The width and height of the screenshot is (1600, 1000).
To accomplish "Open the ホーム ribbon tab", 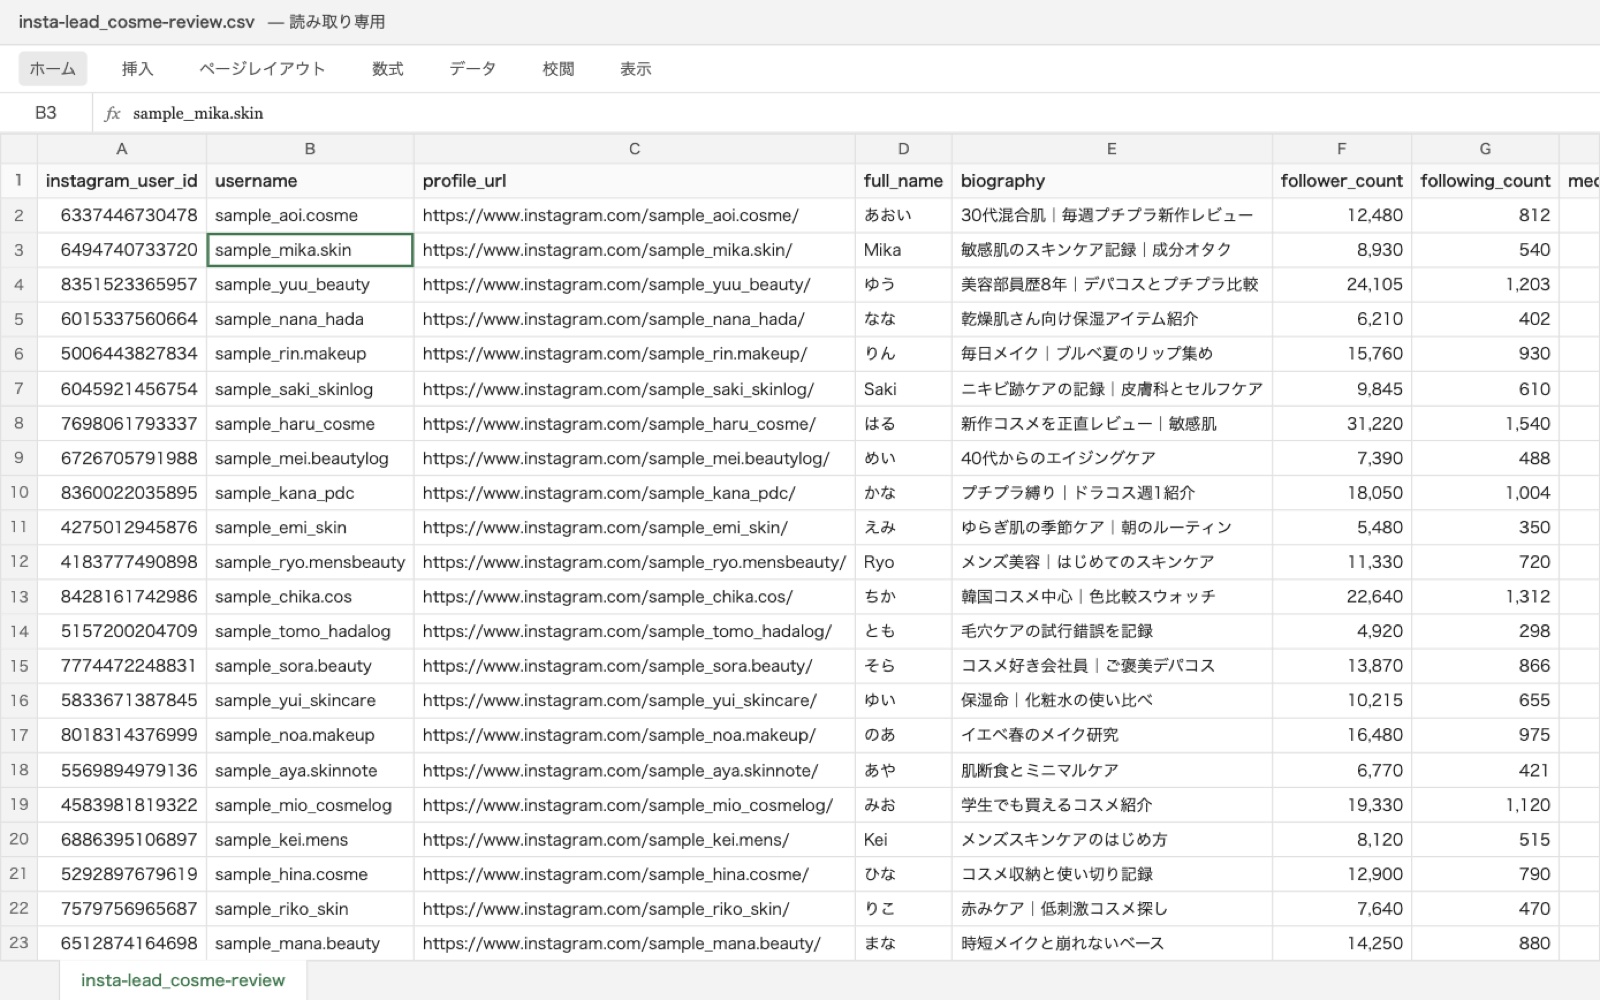I will (x=52, y=69).
